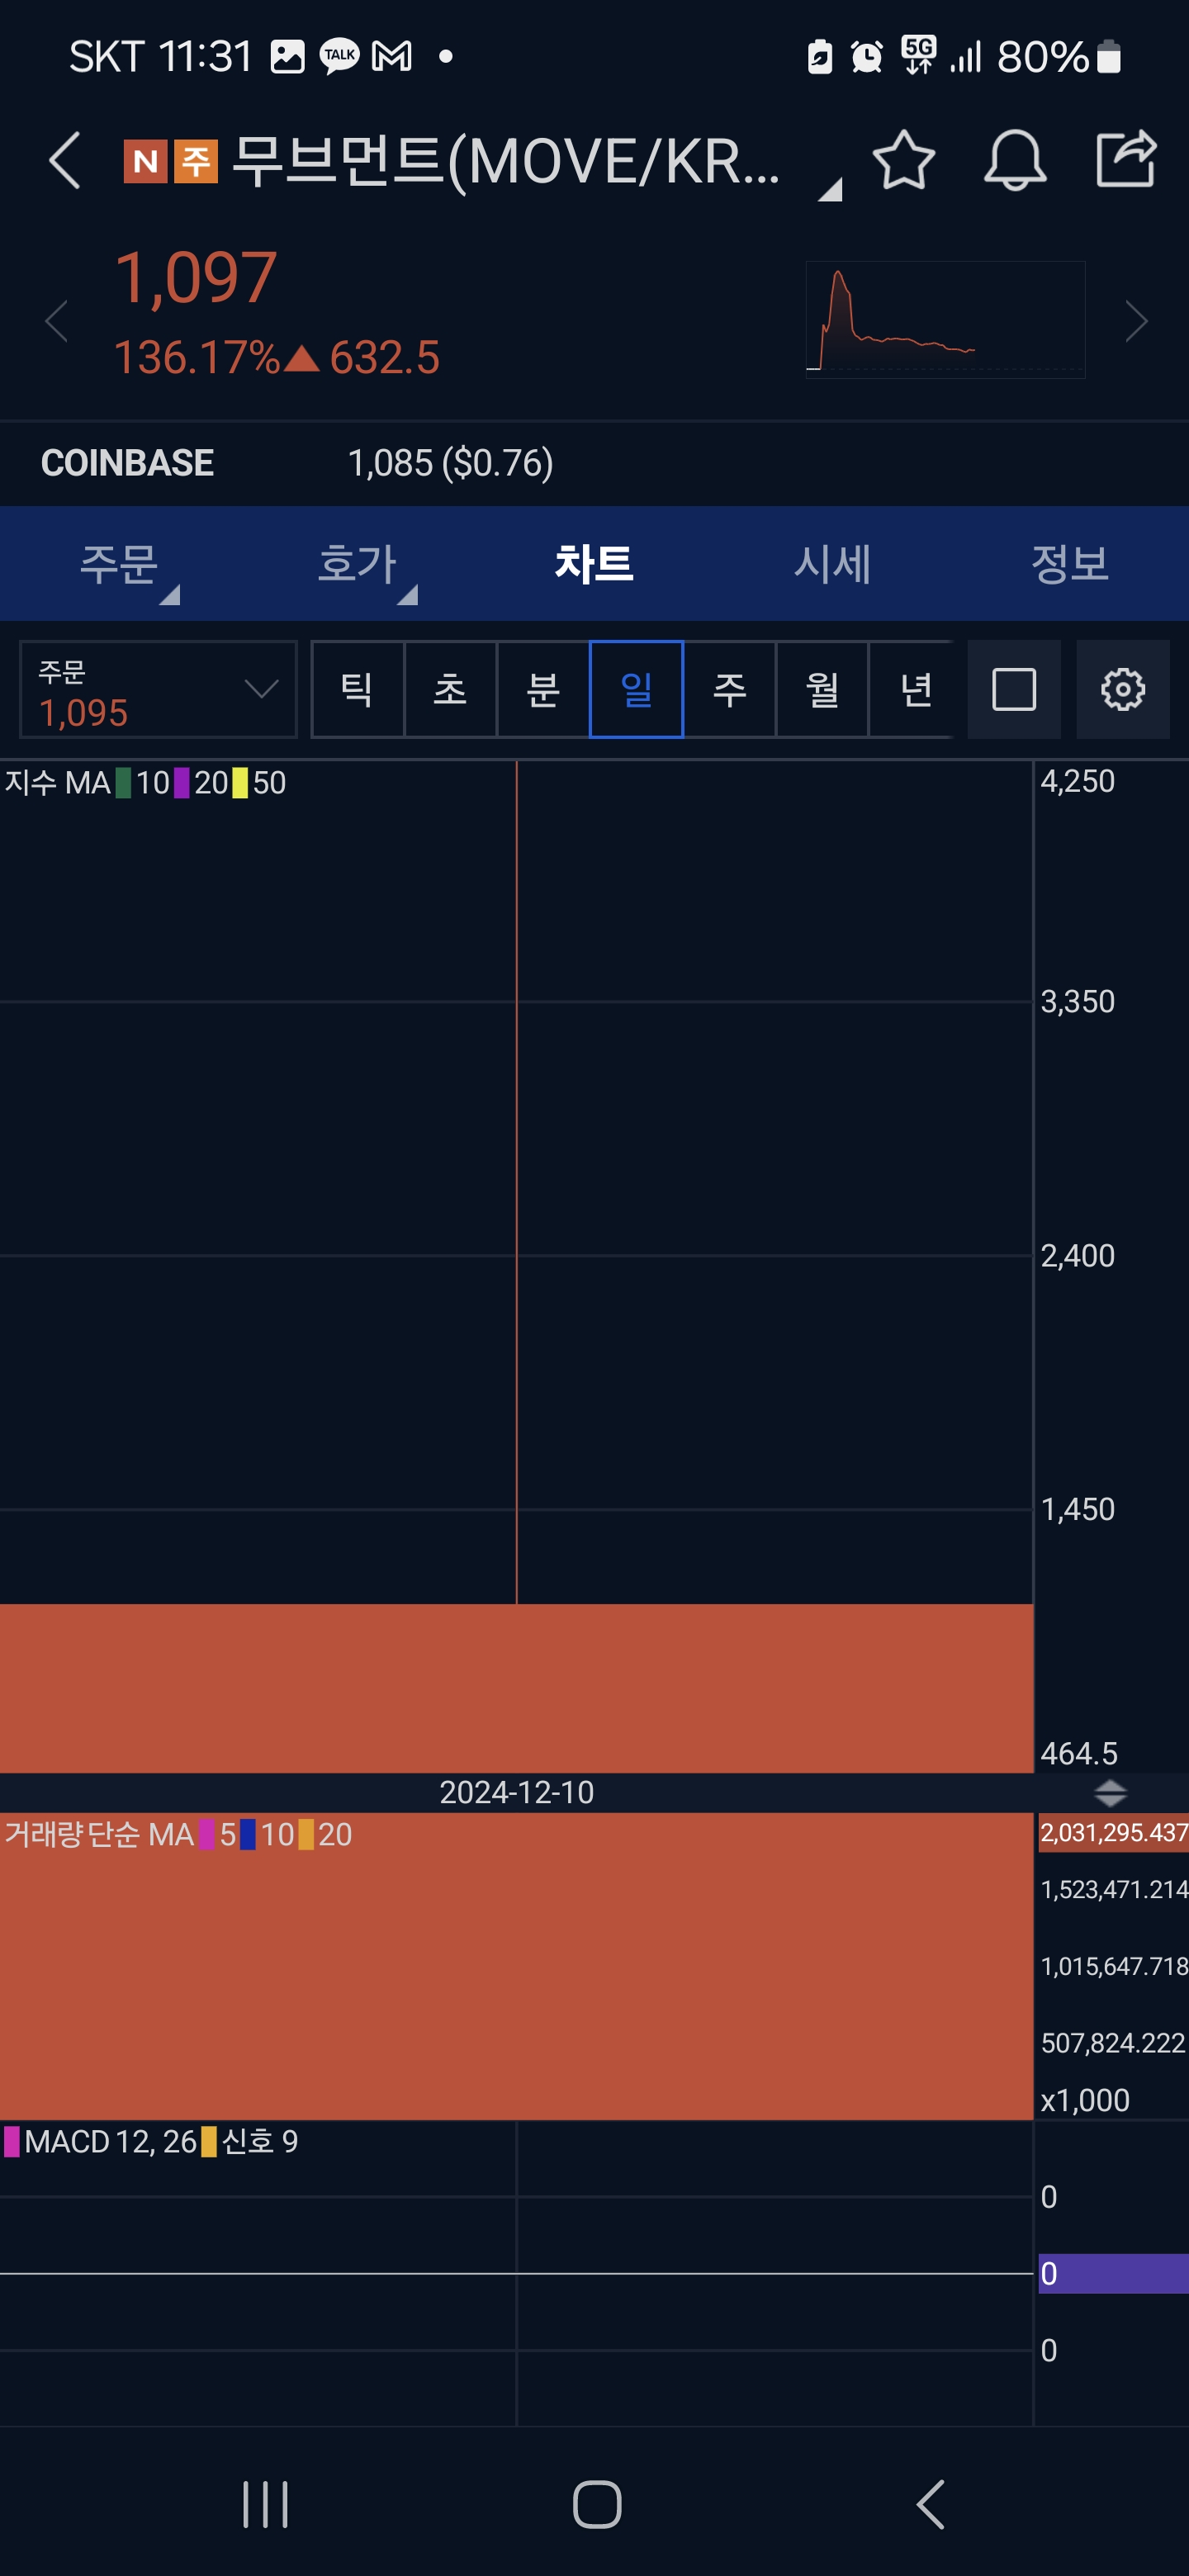The width and height of the screenshot is (1189, 2576).
Task: Tap the alarm clock status icon
Action: pos(867,57)
